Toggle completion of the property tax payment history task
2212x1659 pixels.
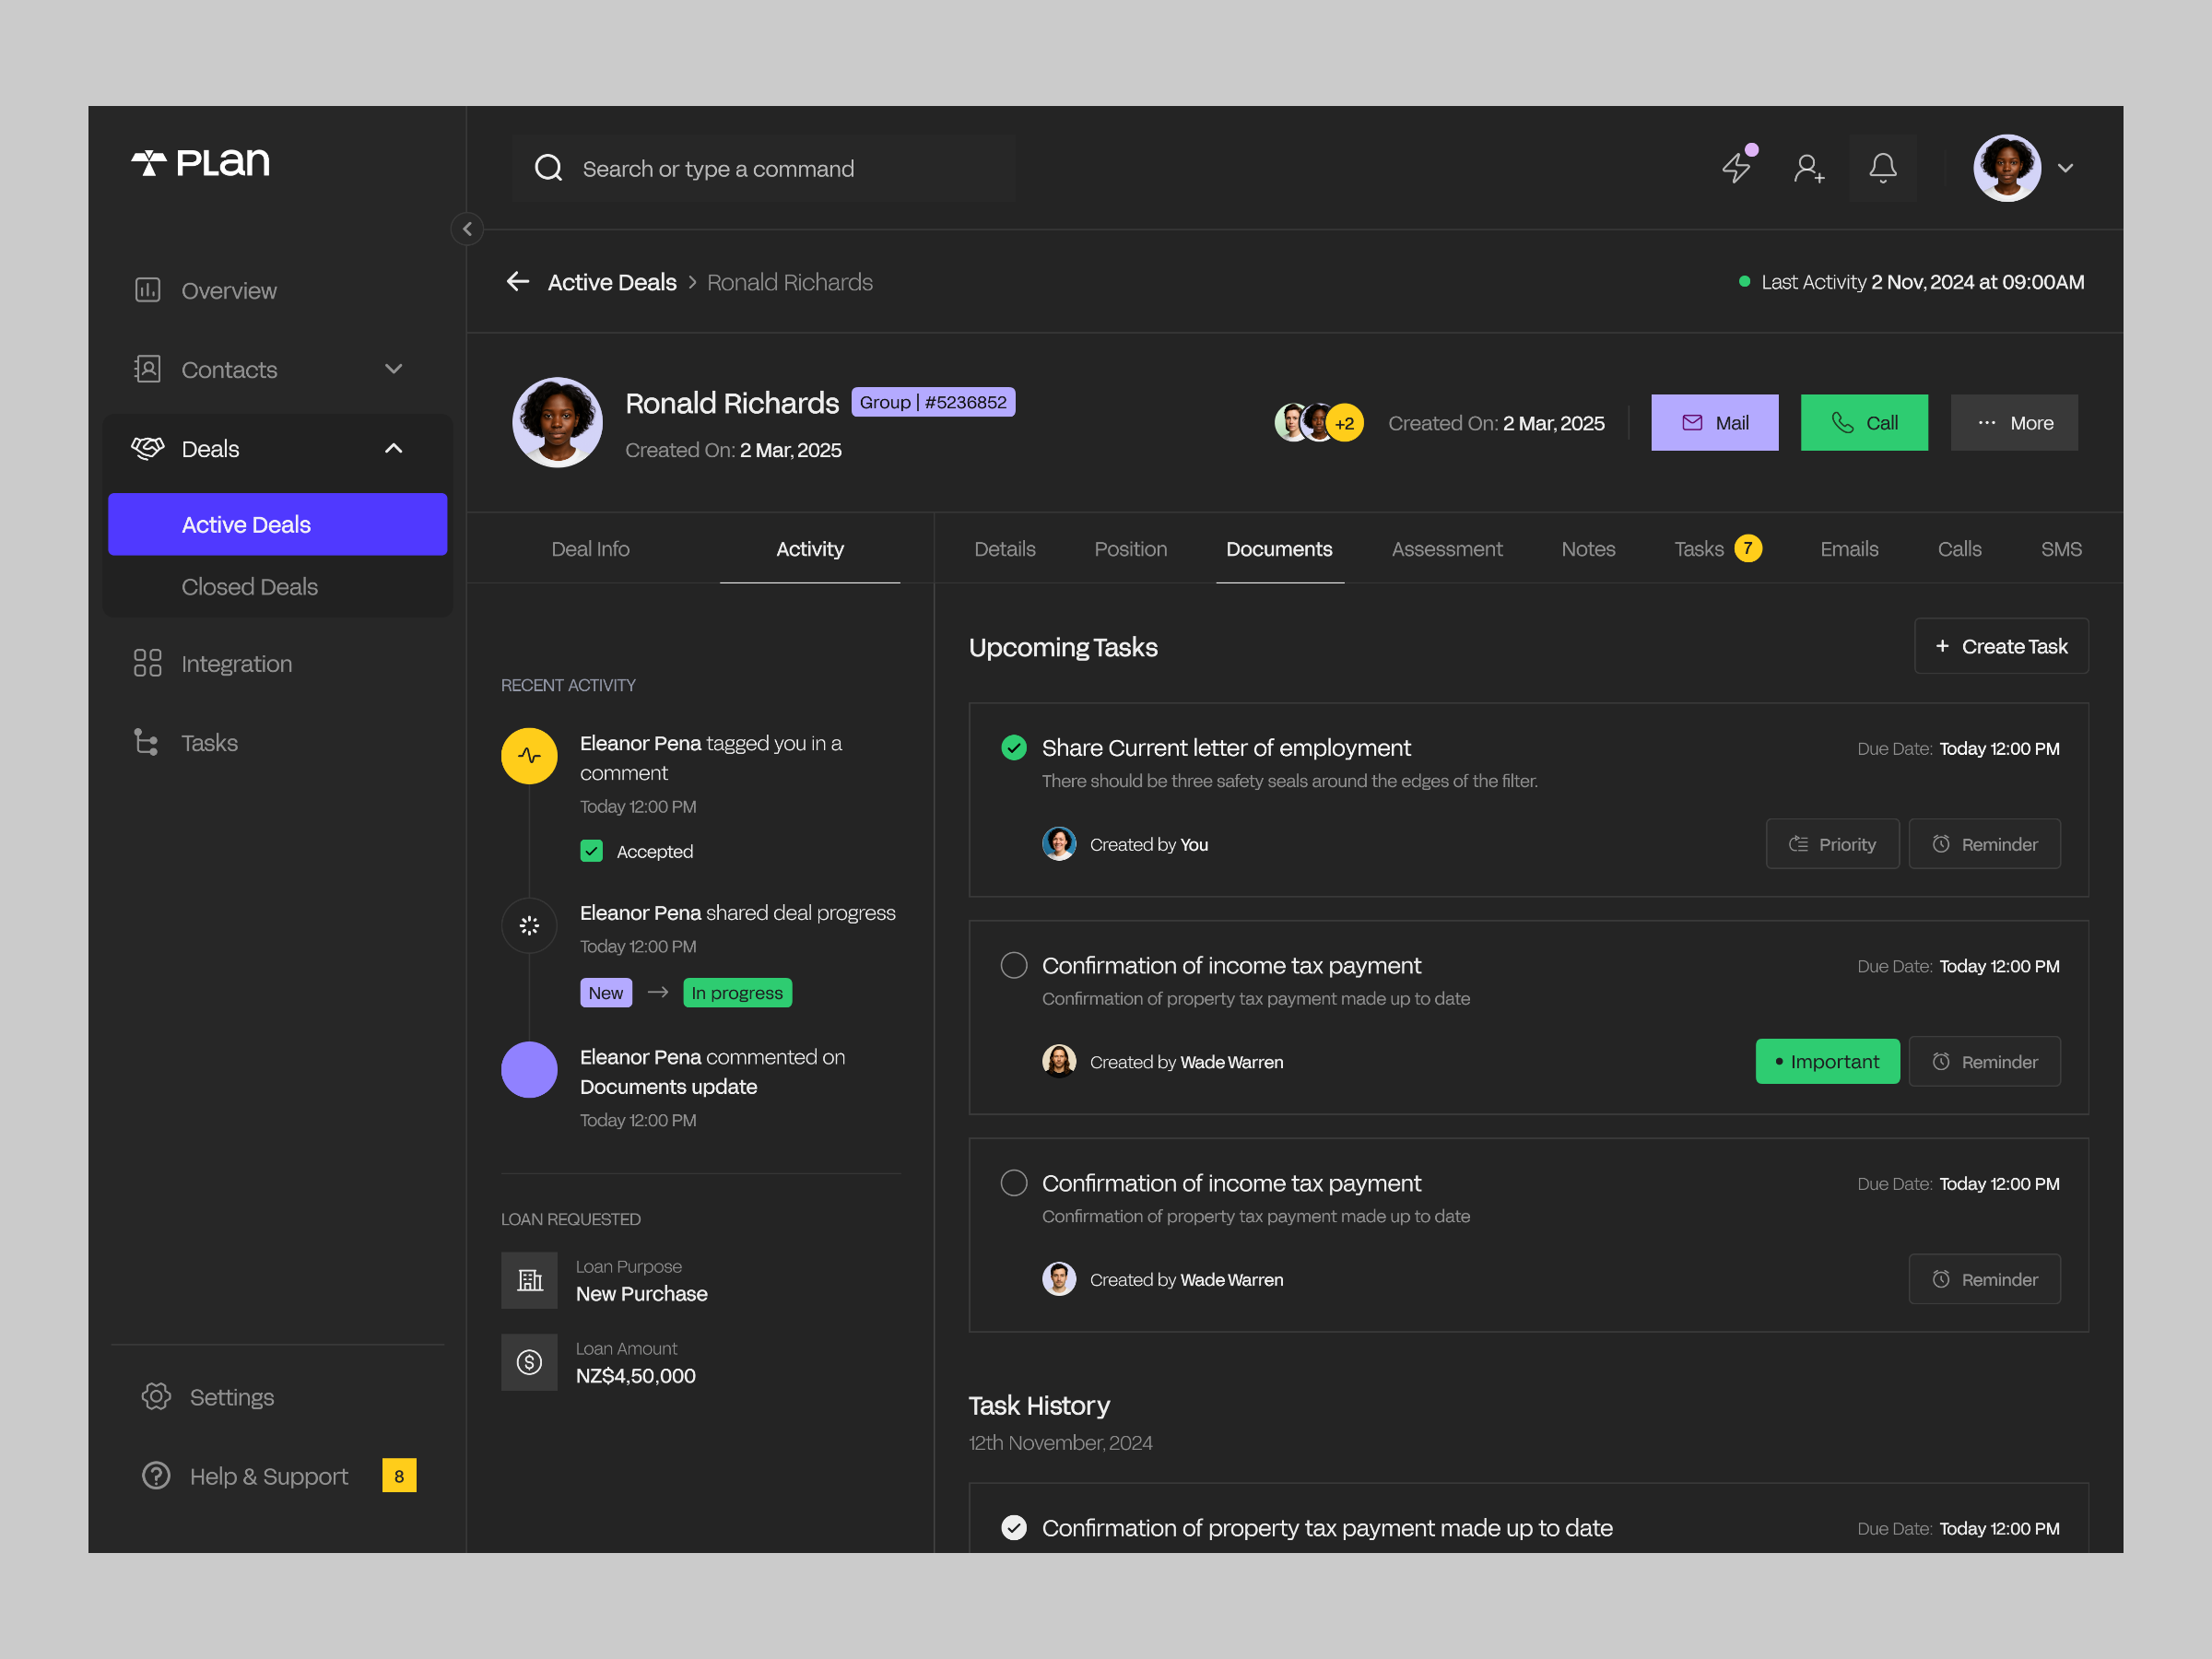click(x=1014, y=1528)
